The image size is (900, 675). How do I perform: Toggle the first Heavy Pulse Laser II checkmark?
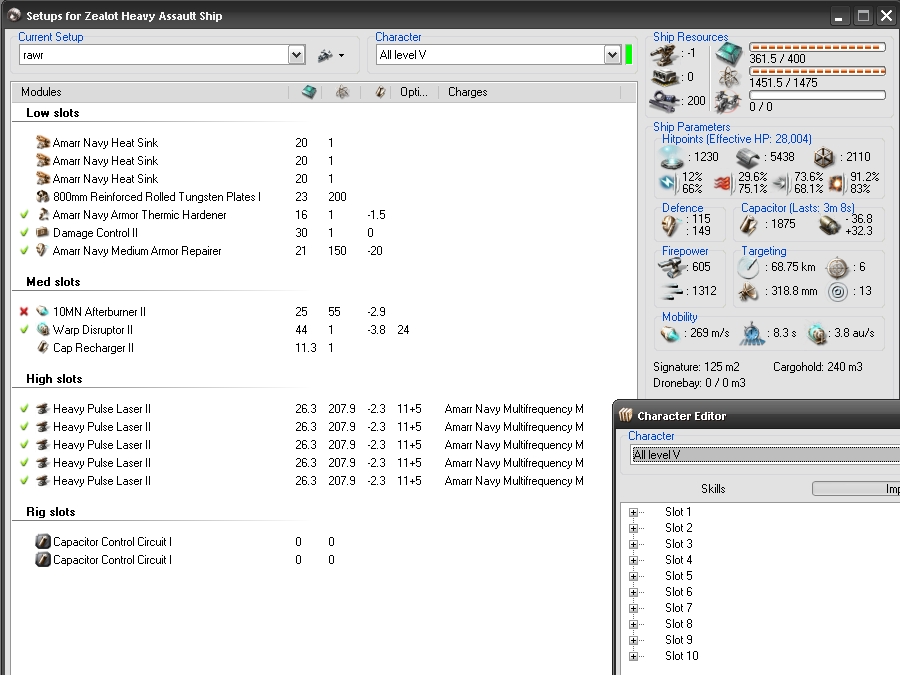24,409
